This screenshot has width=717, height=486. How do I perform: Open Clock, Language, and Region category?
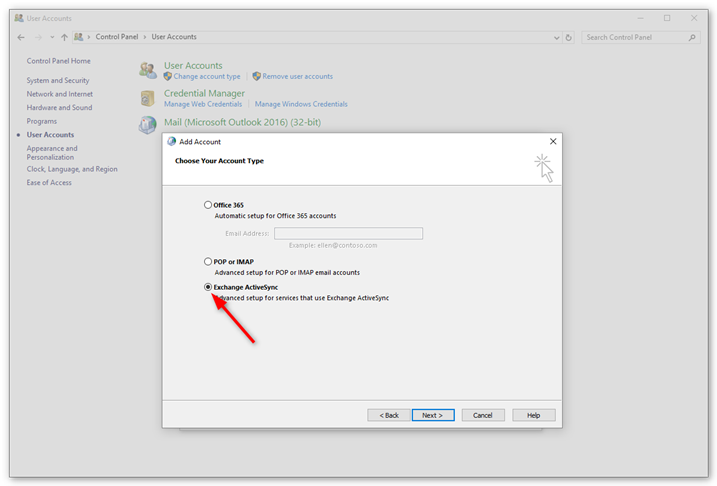click(x=72, y=169)
